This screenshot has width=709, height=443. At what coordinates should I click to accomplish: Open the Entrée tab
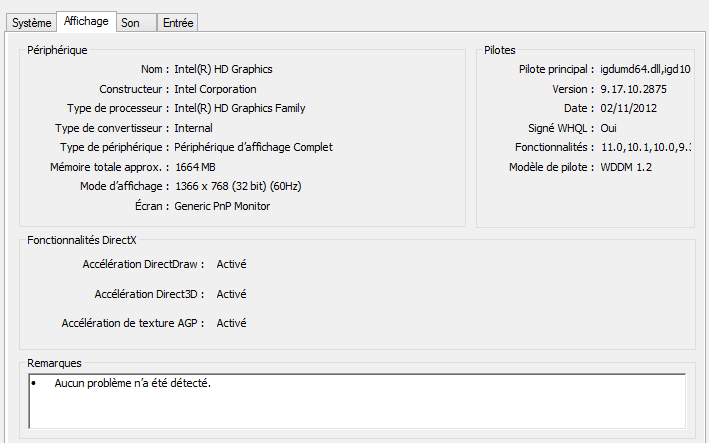pos(178,23)
